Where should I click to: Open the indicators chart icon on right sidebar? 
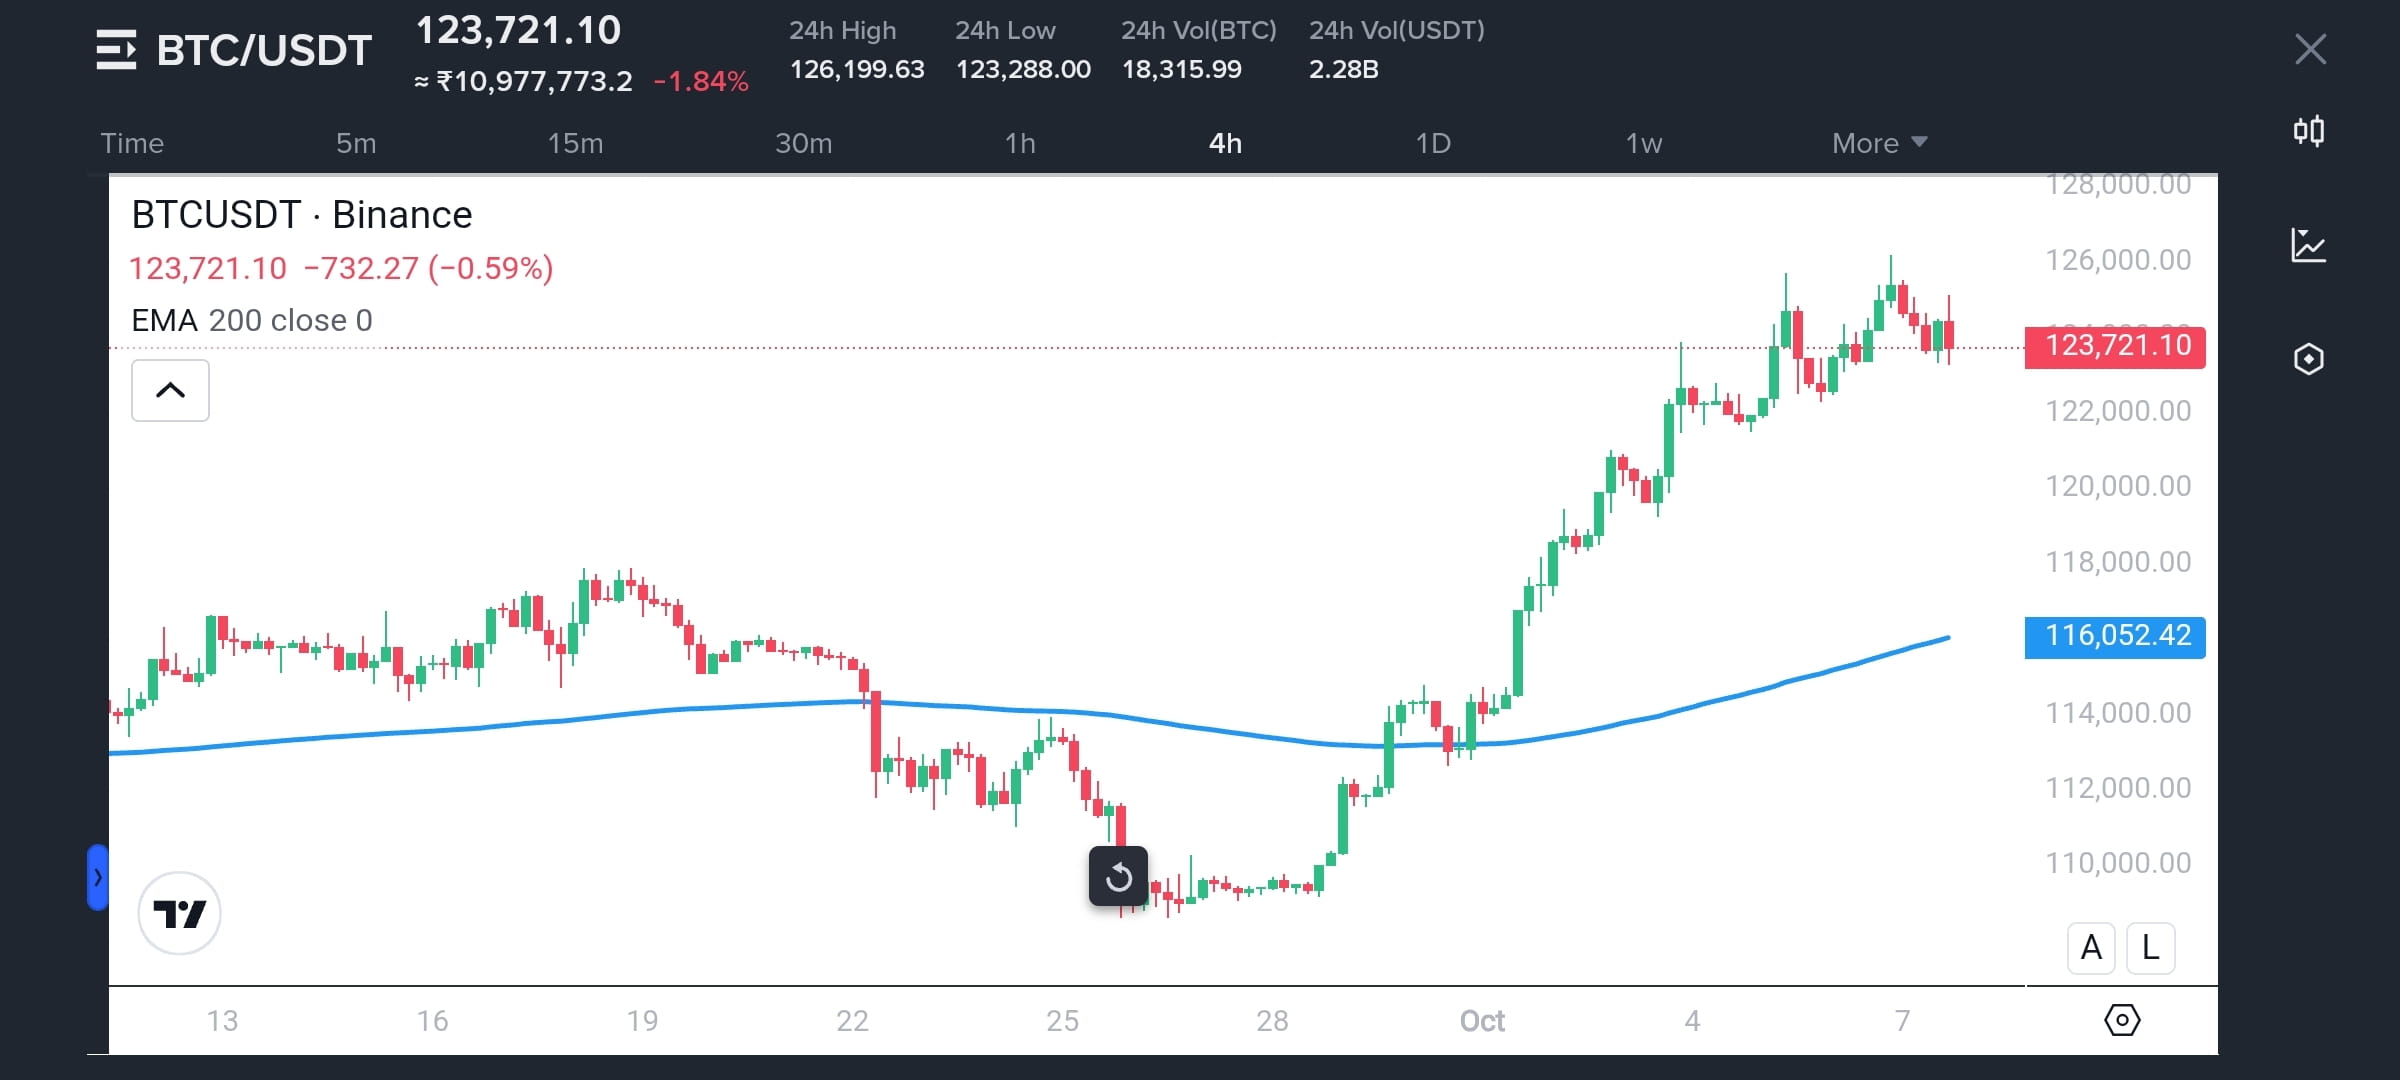[x=2310, y=245]
